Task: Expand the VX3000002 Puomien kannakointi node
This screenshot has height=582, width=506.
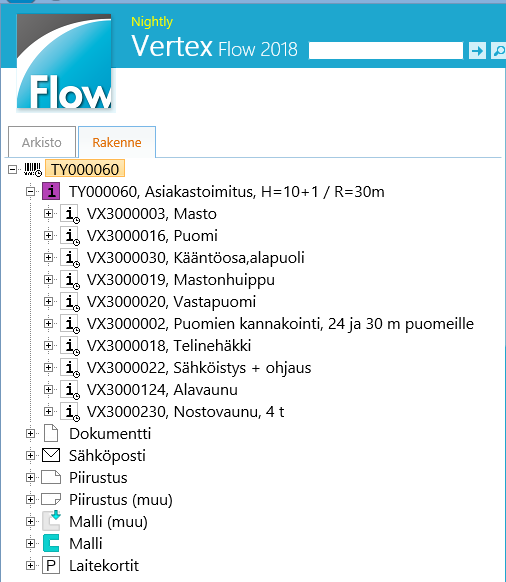Action: 48,323
